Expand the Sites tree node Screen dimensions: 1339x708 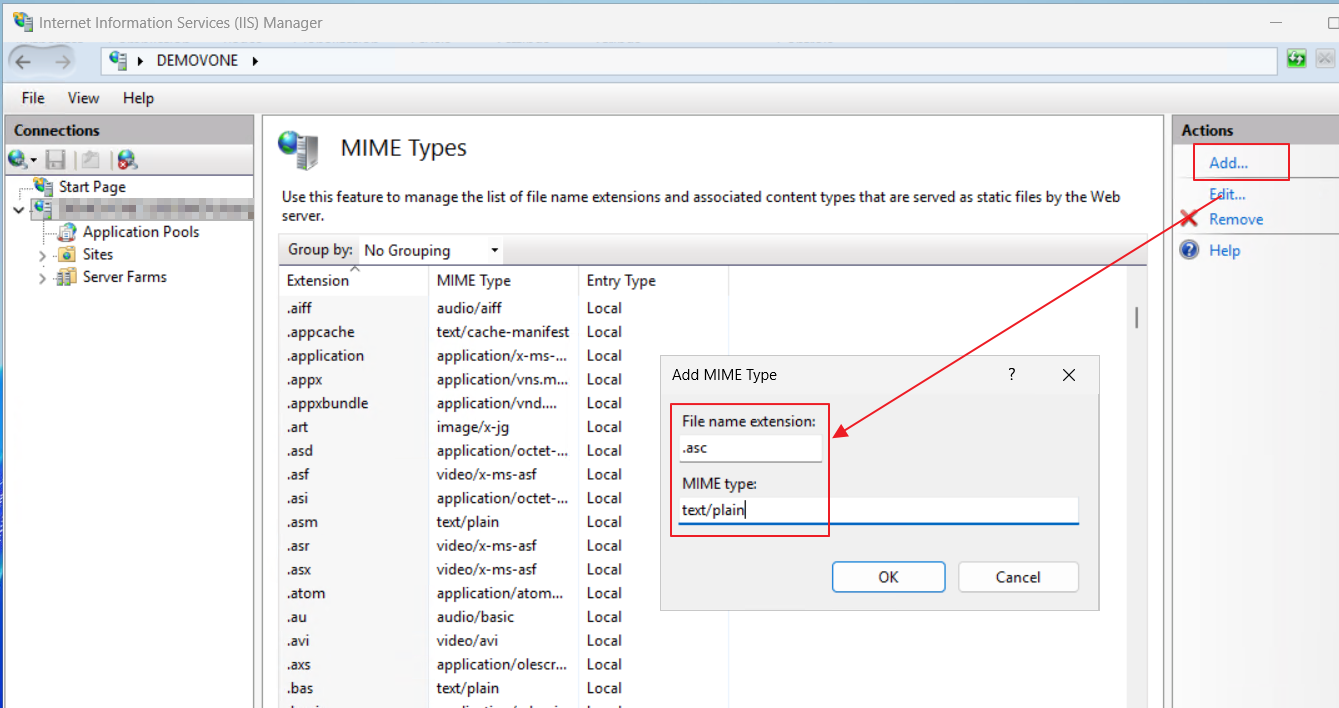pyautogui.click(x=42, y=255)
